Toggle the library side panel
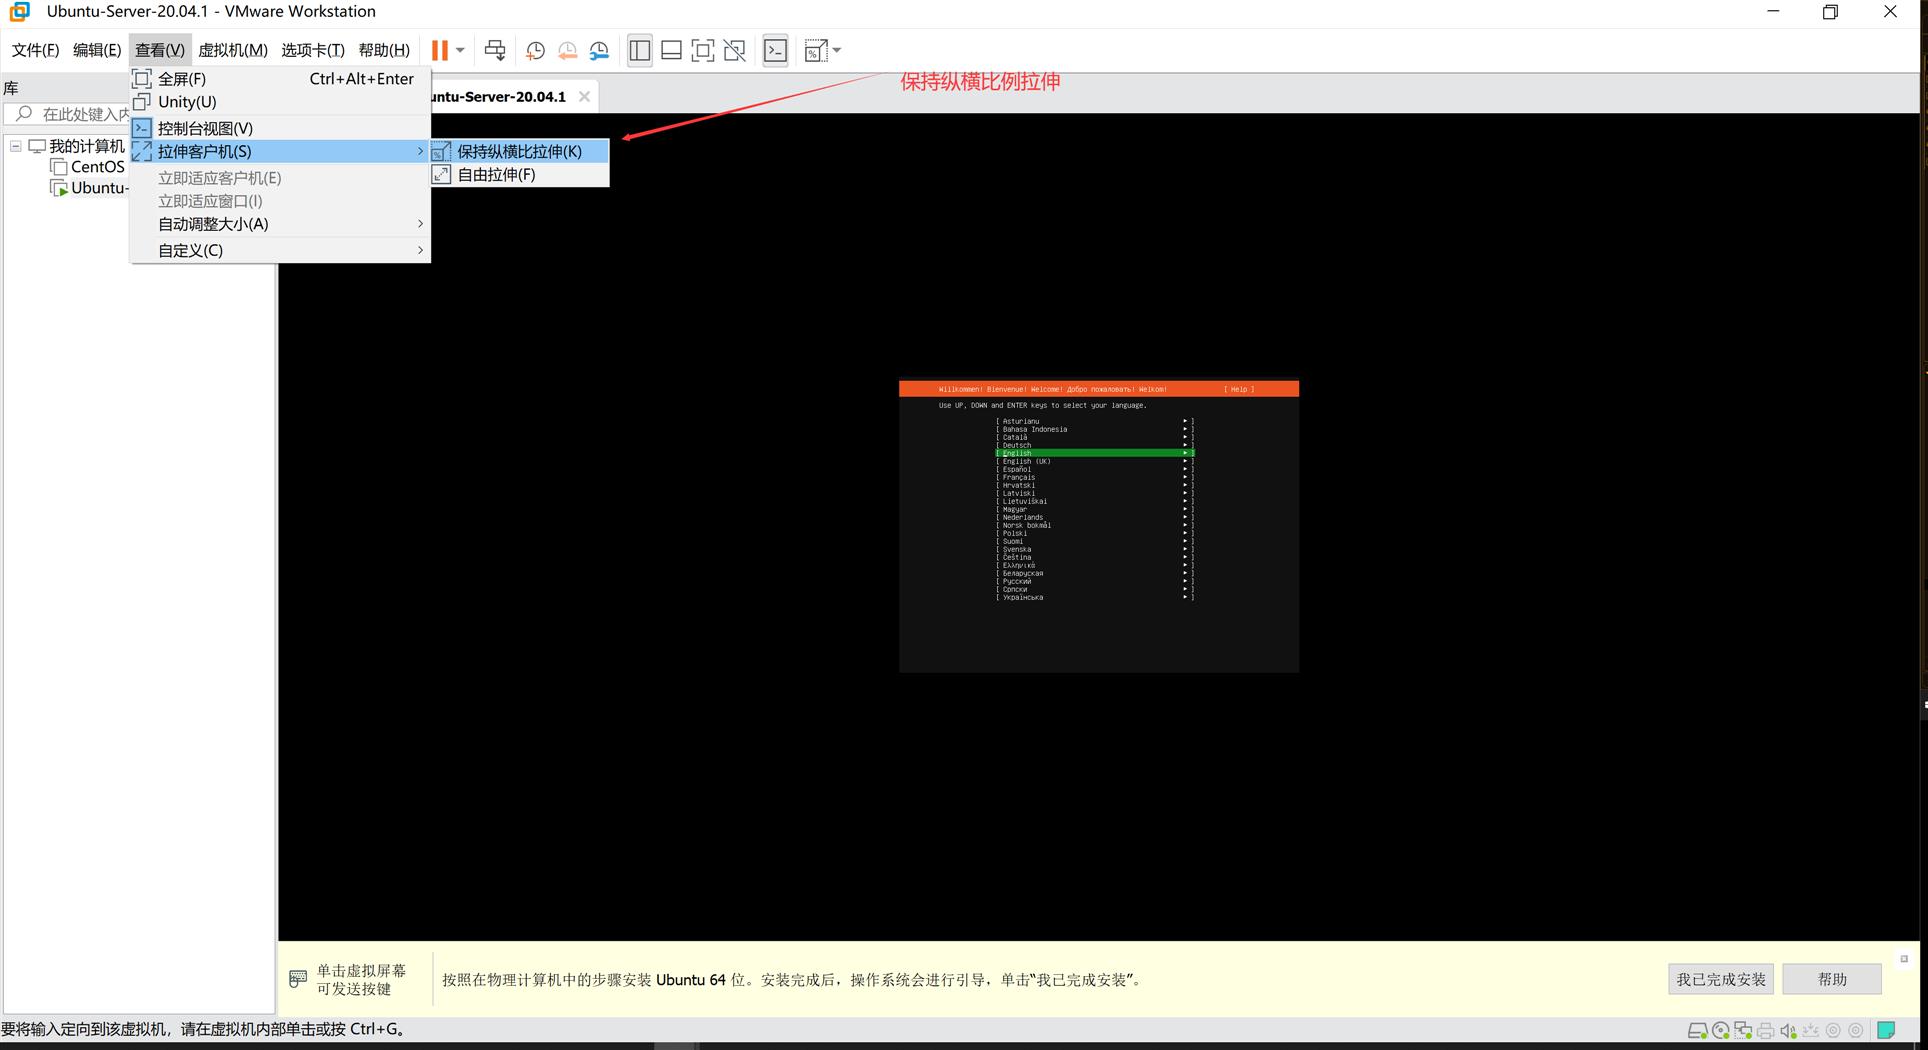The height and width of the screenshot is (1050, 1928). pyautogui.click(x=640, y=50)
